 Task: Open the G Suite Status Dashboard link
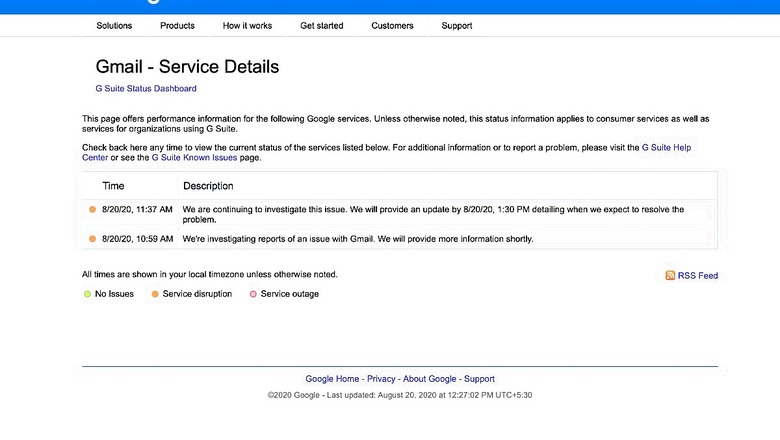[146, 88]
